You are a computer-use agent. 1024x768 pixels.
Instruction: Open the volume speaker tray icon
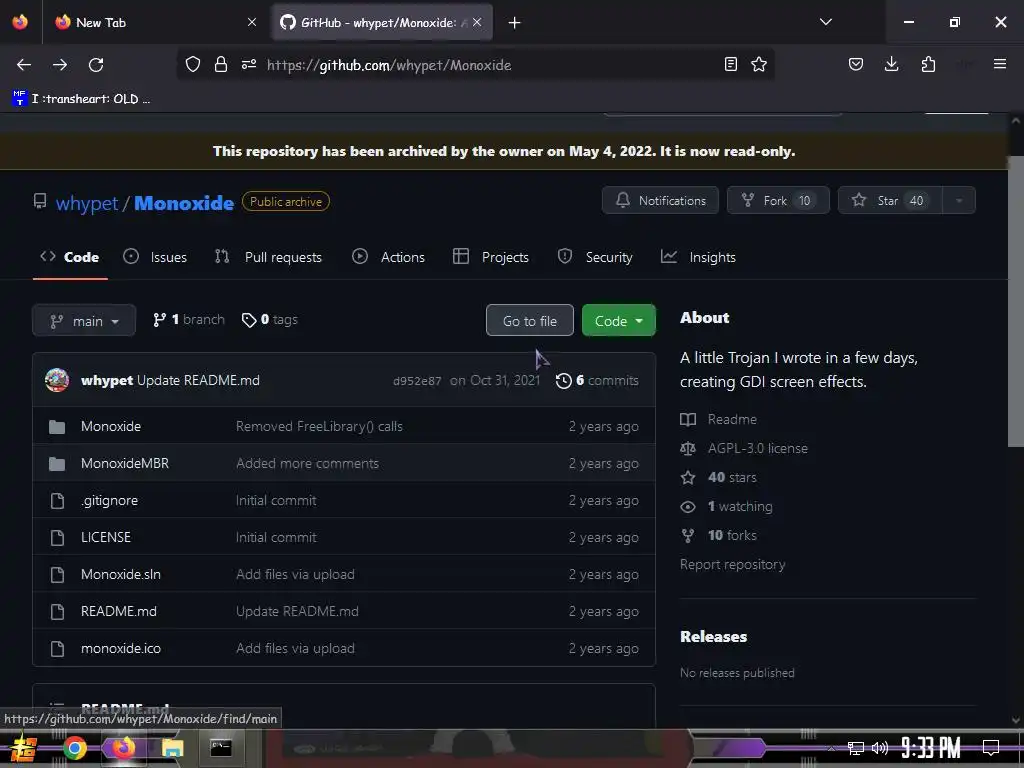coord(880,748)
